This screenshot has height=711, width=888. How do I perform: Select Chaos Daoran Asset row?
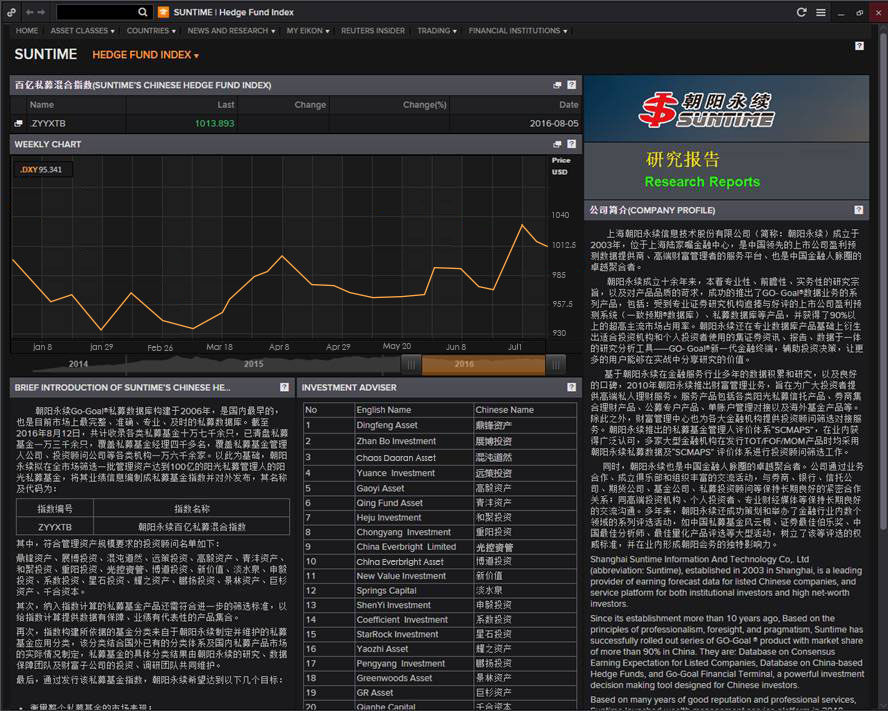(440, 457)
